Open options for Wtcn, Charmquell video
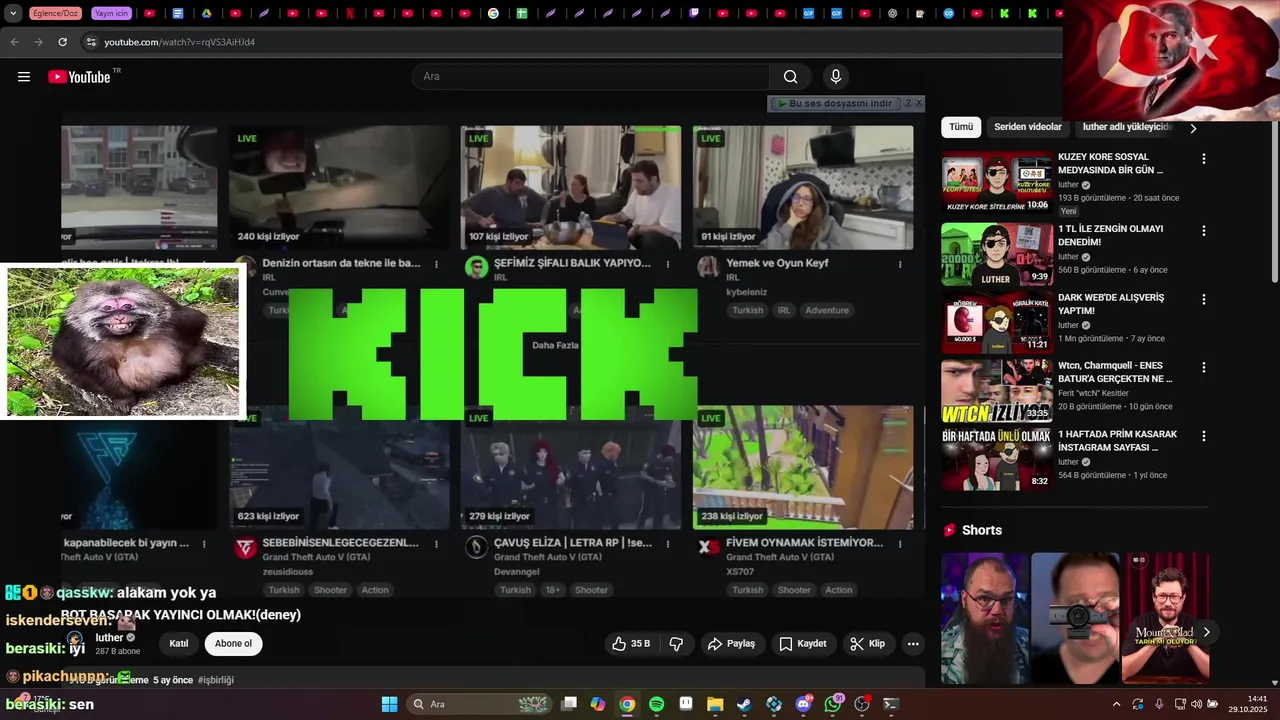The image size is (1280, 720). click(1204, 368)
